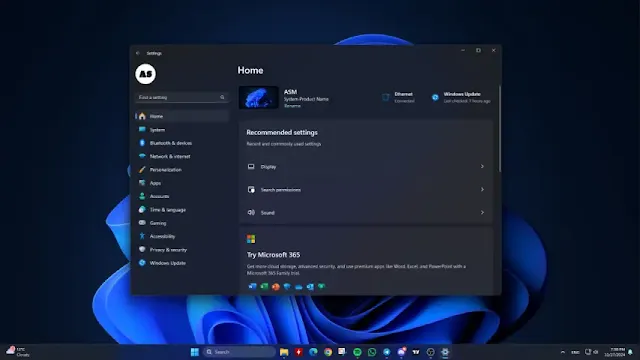Click the Windows Update sync icon in header

(x=435, y=97)
